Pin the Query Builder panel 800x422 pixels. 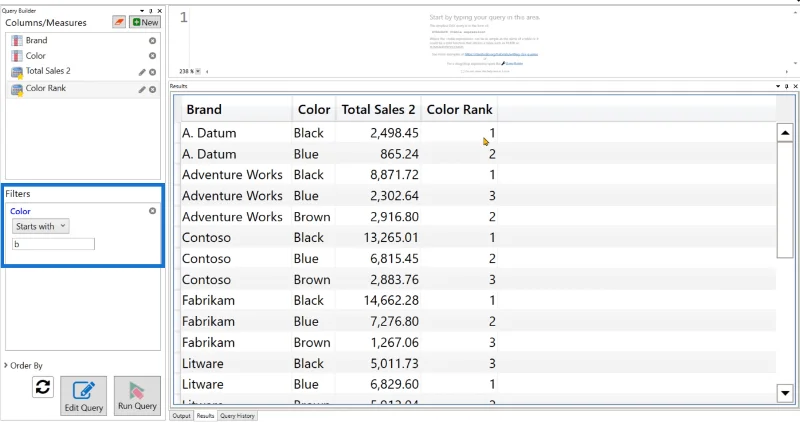(x=151, y=11)
